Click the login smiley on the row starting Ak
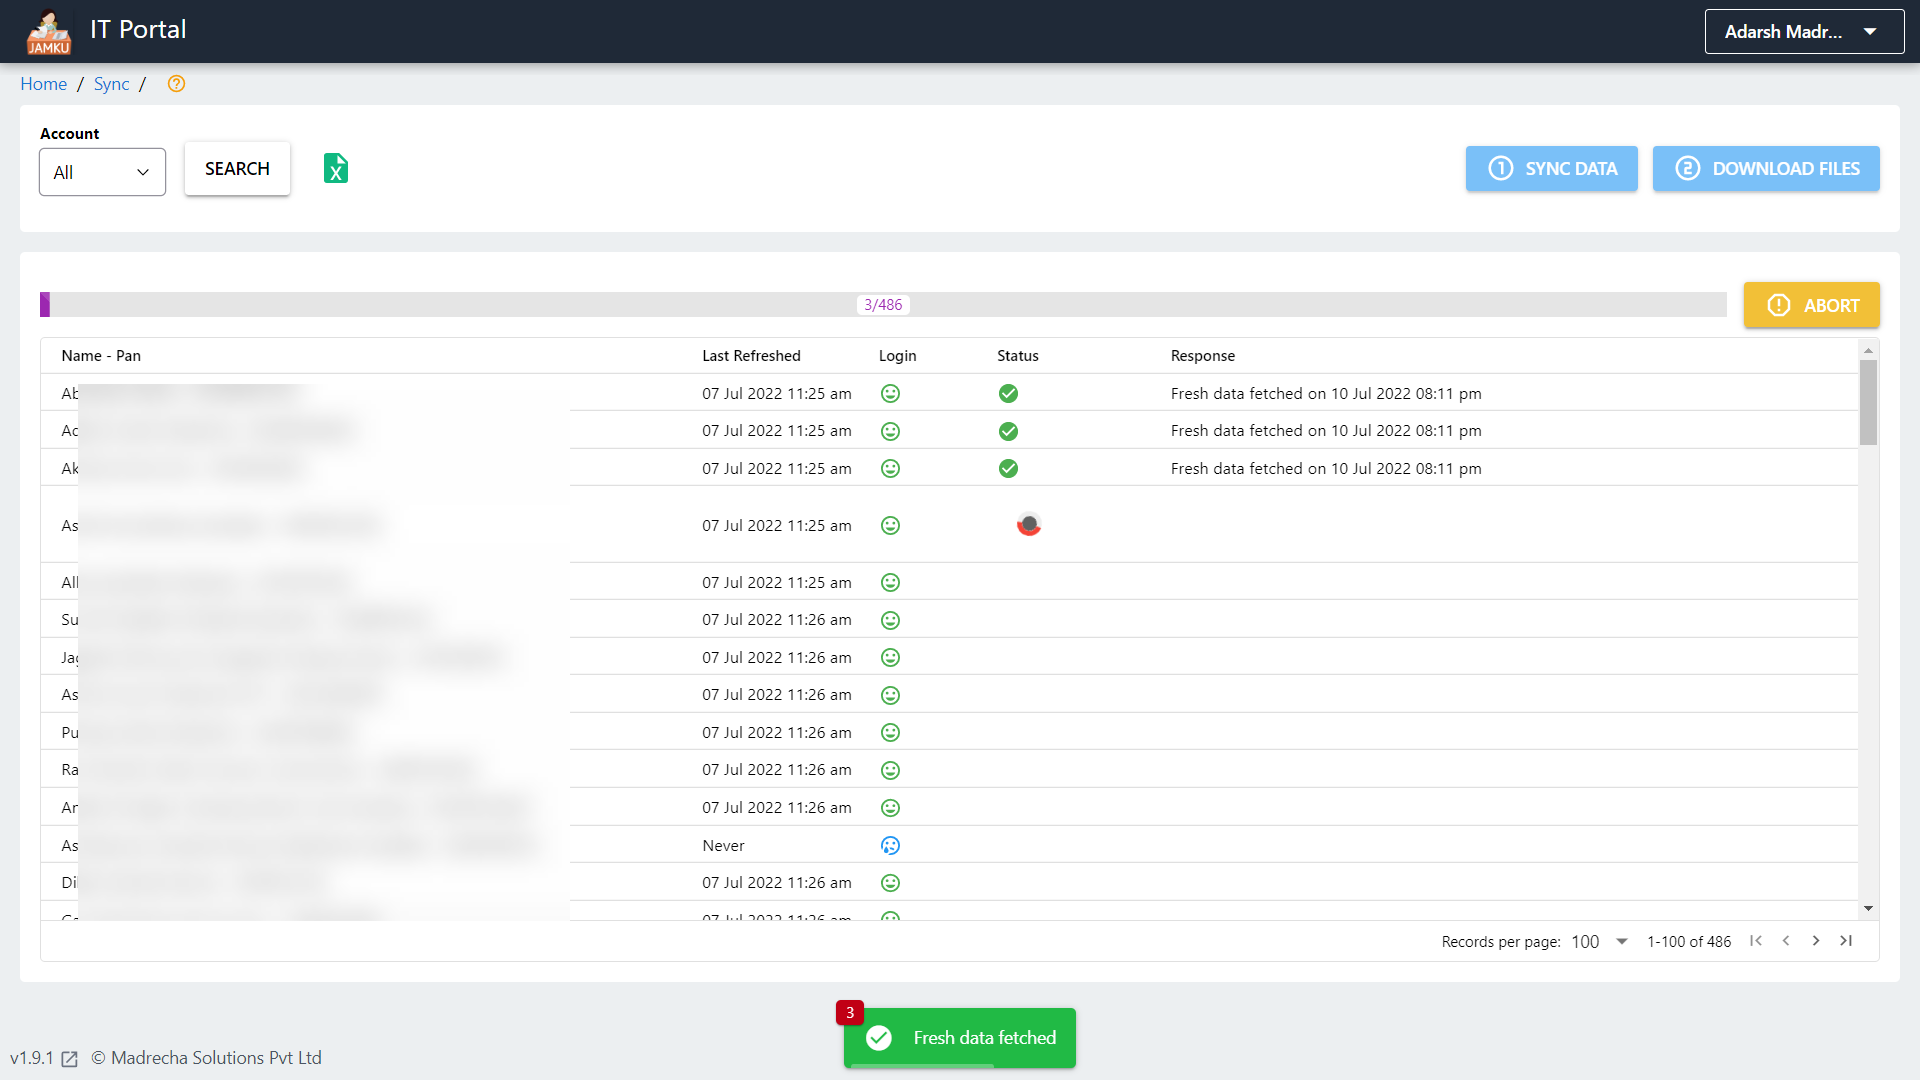This screenshot has height=1080, width=1920. click(890, 468)
